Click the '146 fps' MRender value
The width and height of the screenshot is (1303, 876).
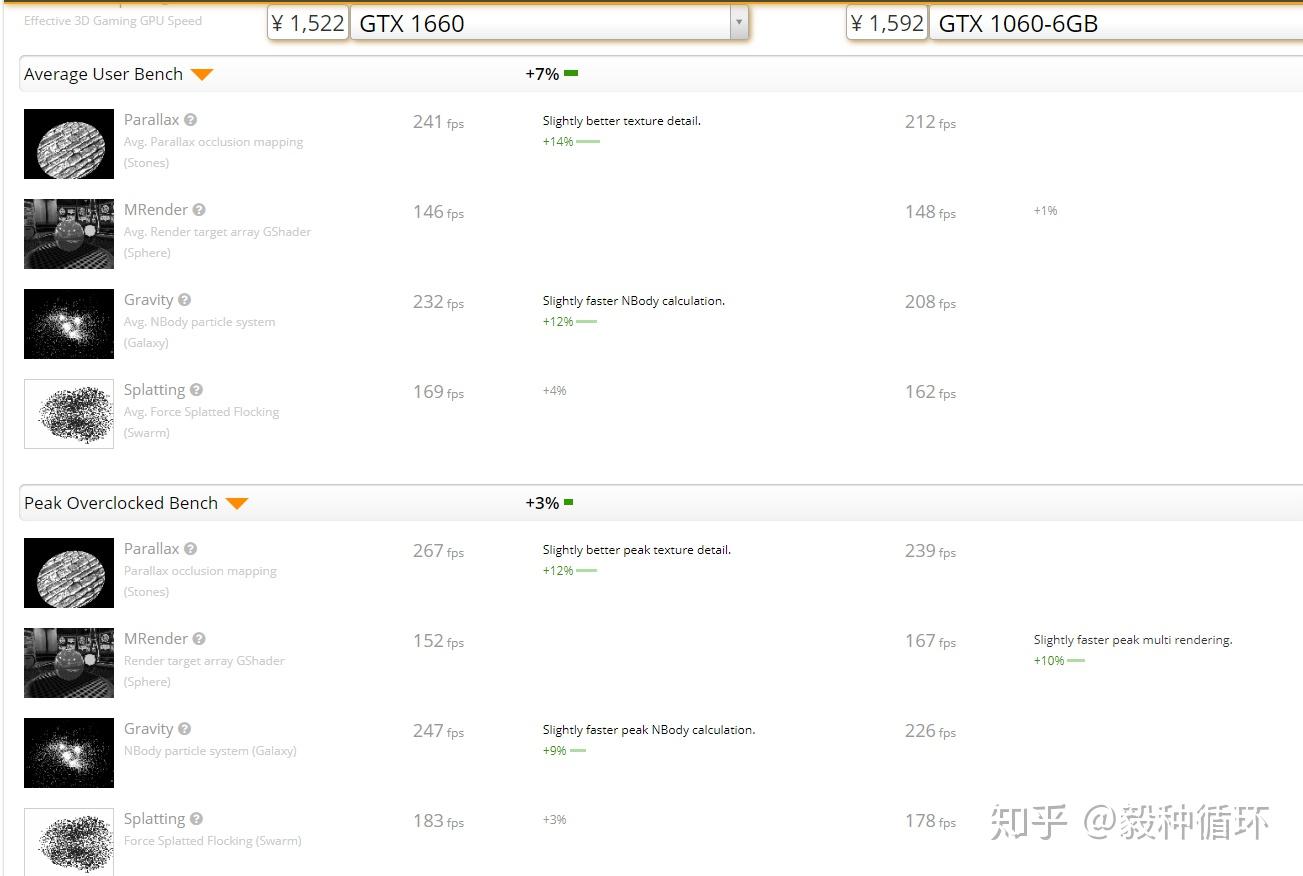(438, 212)
